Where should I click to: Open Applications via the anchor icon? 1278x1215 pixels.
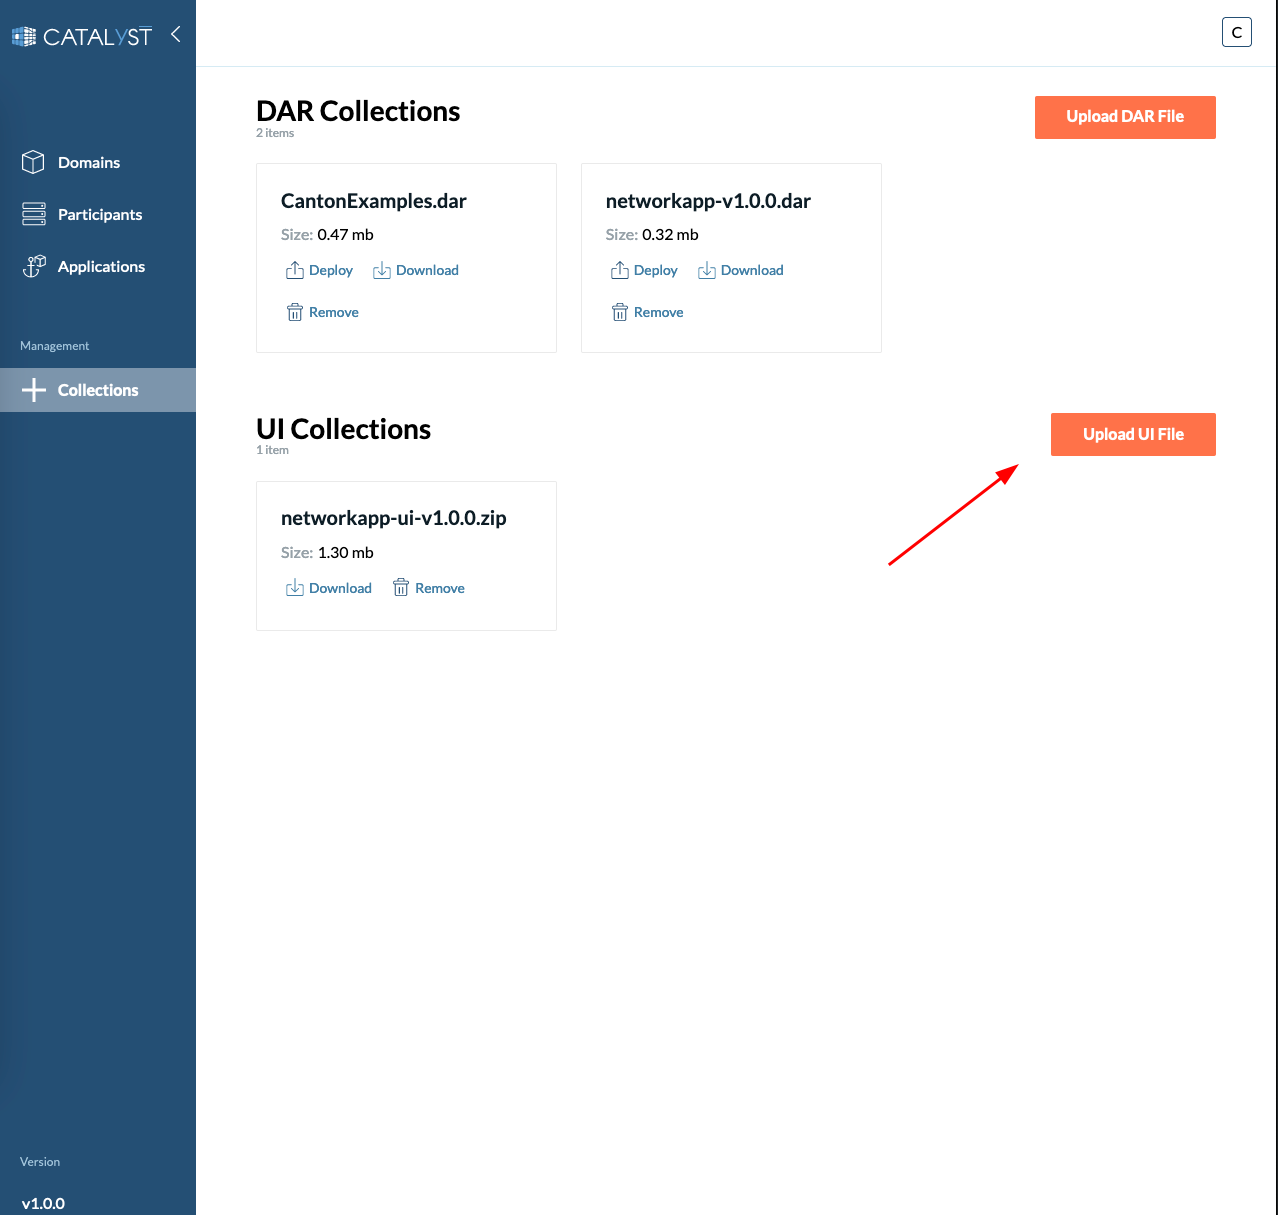[33, 265]
